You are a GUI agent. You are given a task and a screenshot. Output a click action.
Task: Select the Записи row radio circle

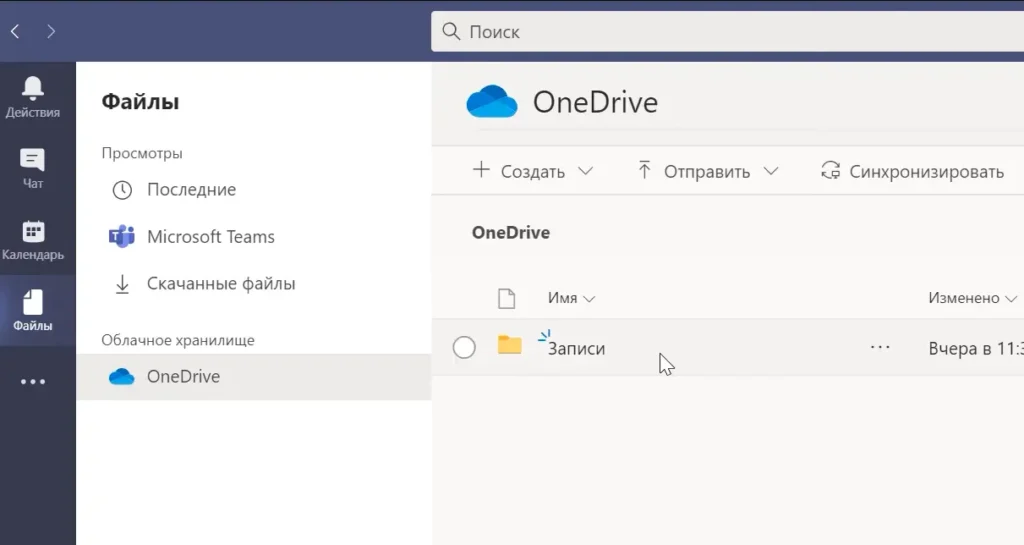point(464,347)
